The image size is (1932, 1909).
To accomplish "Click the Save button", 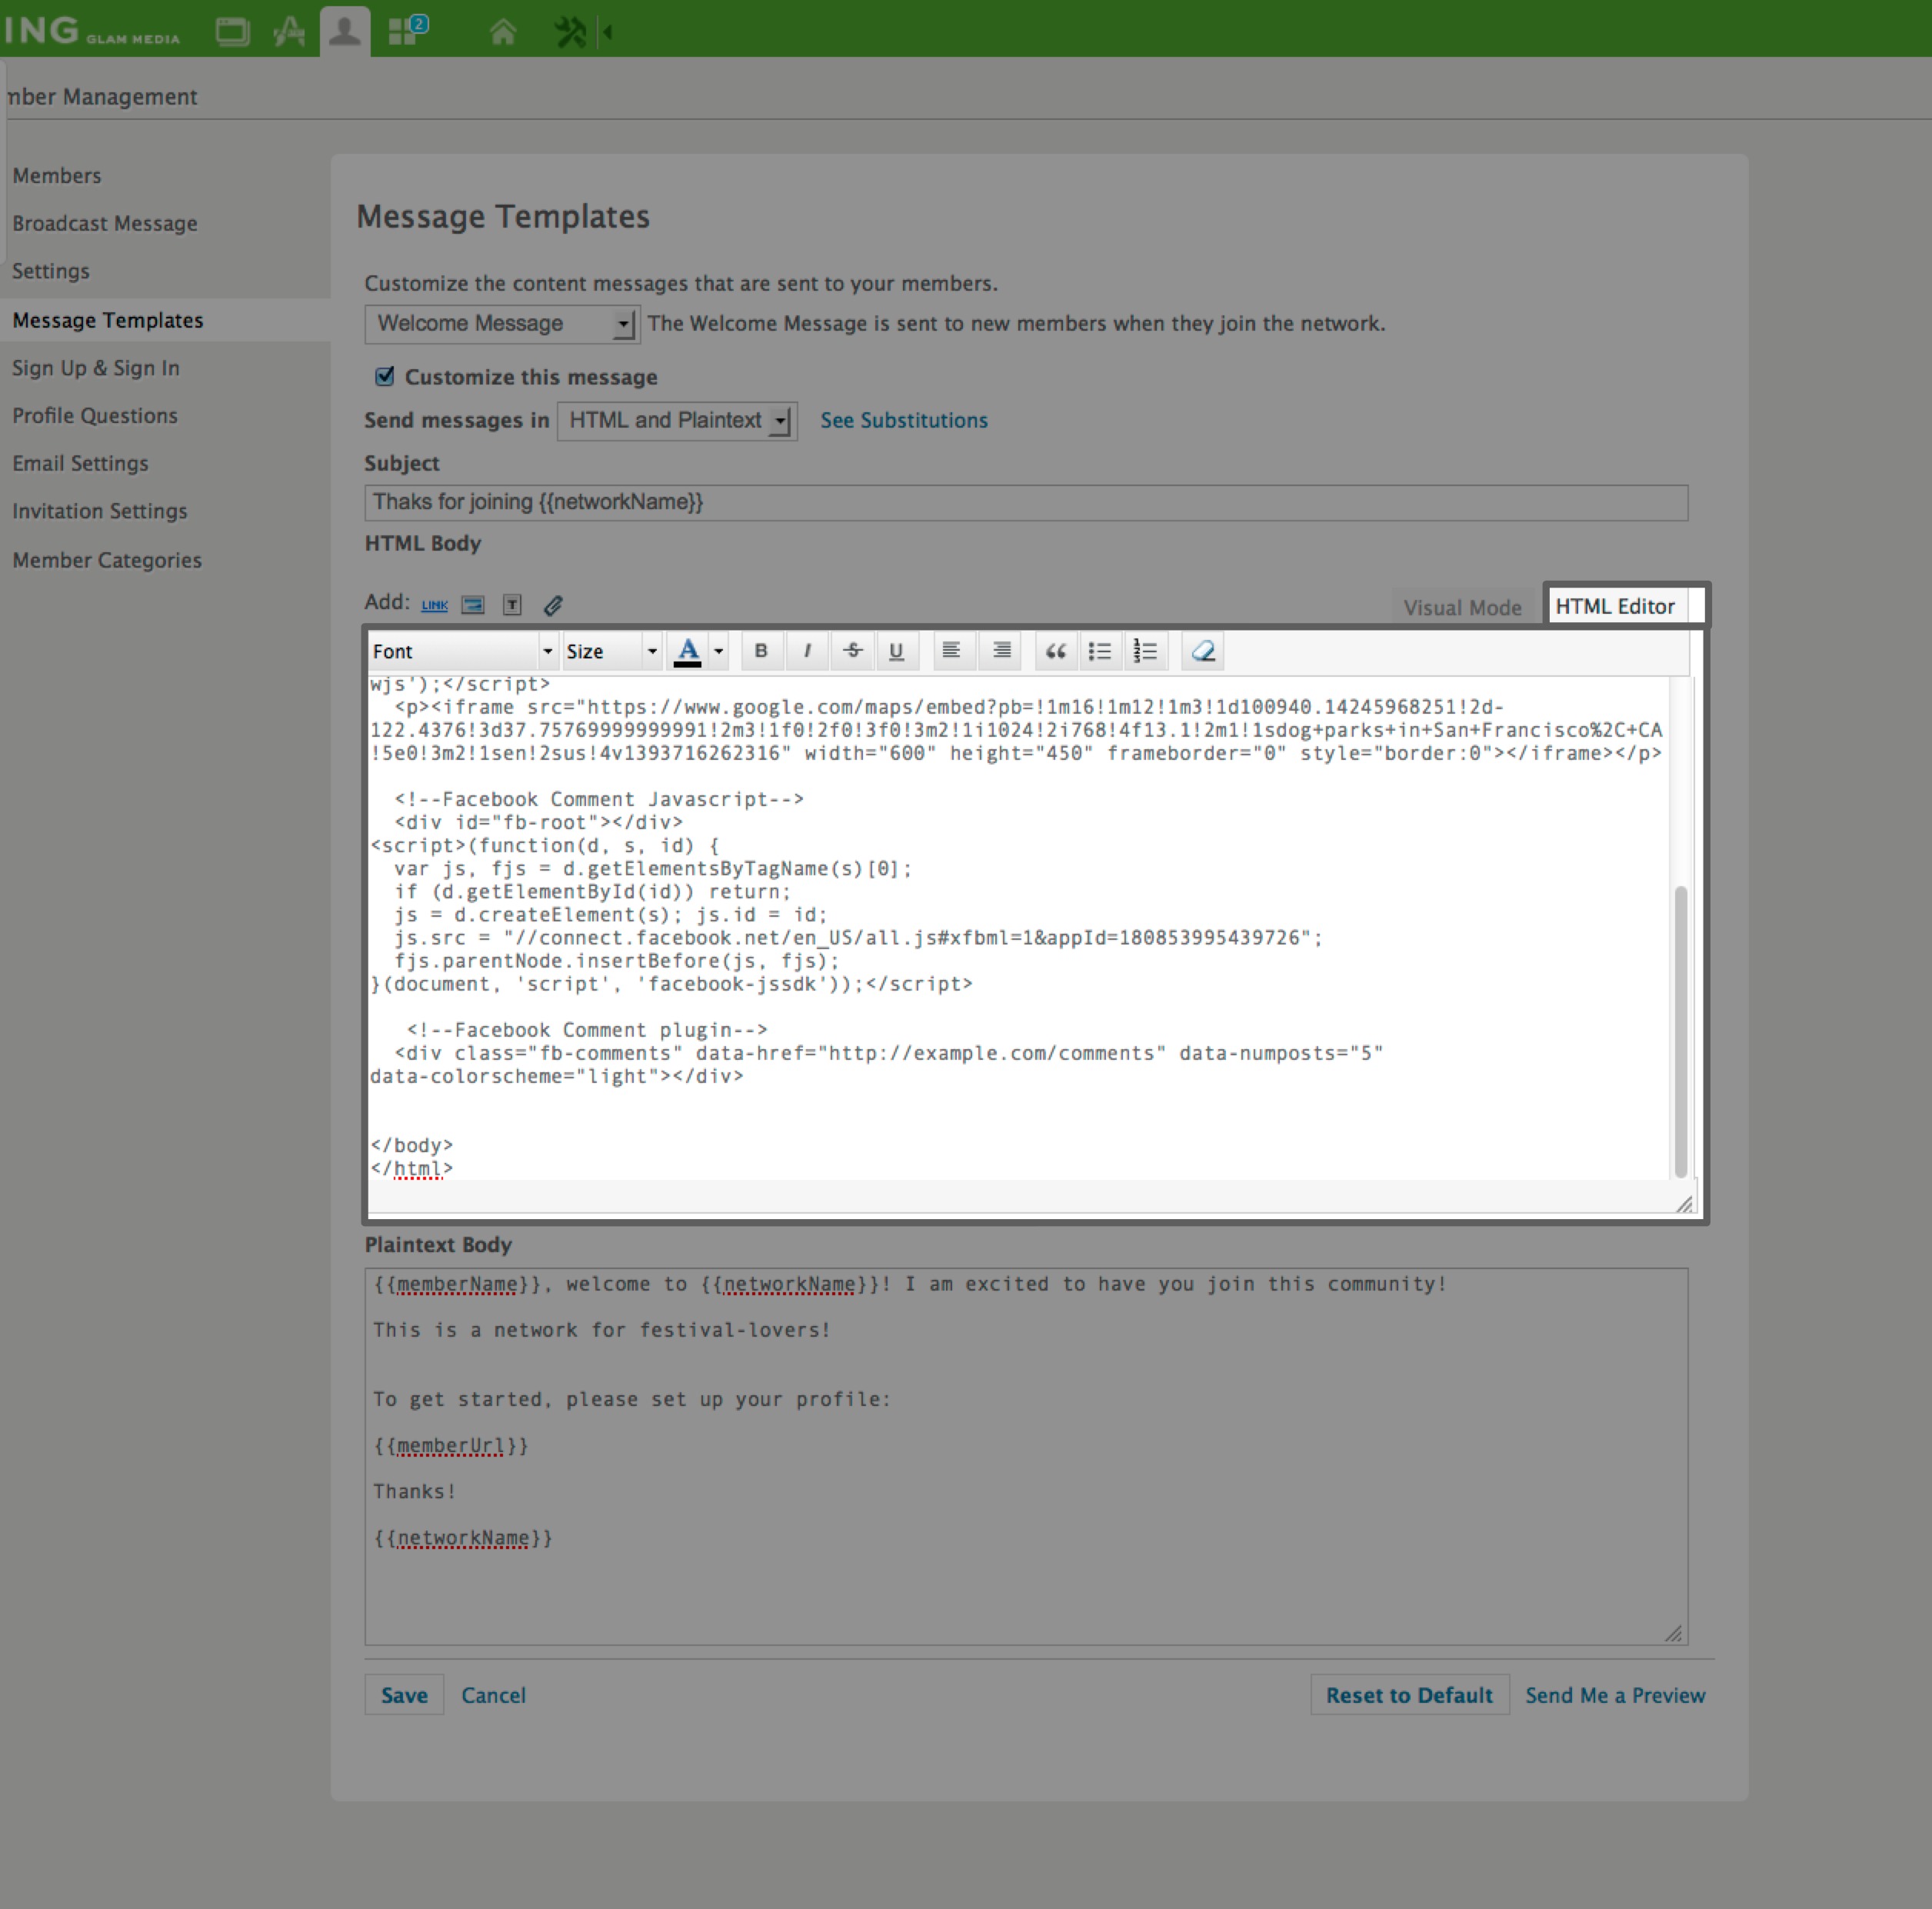I will click(x=404, y=1695).
